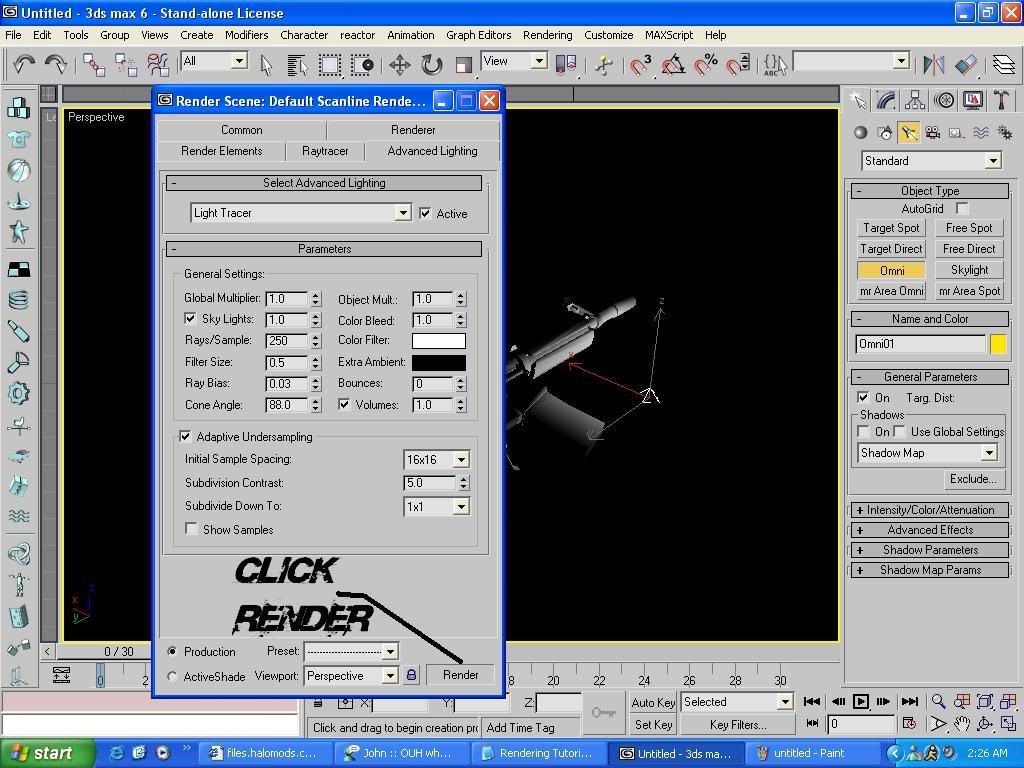Click the Skylight light type button

click(x=969, y=270)
